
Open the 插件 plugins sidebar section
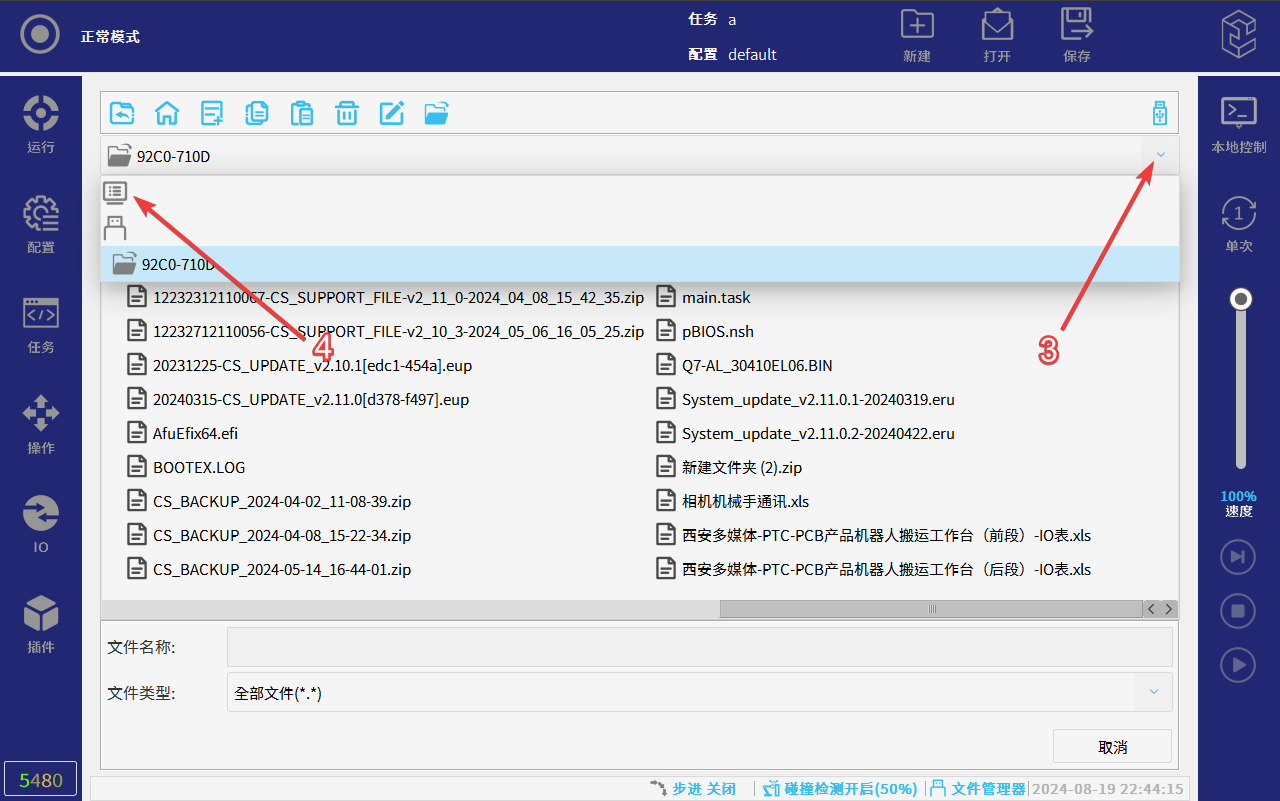click(x=41, y=624)
